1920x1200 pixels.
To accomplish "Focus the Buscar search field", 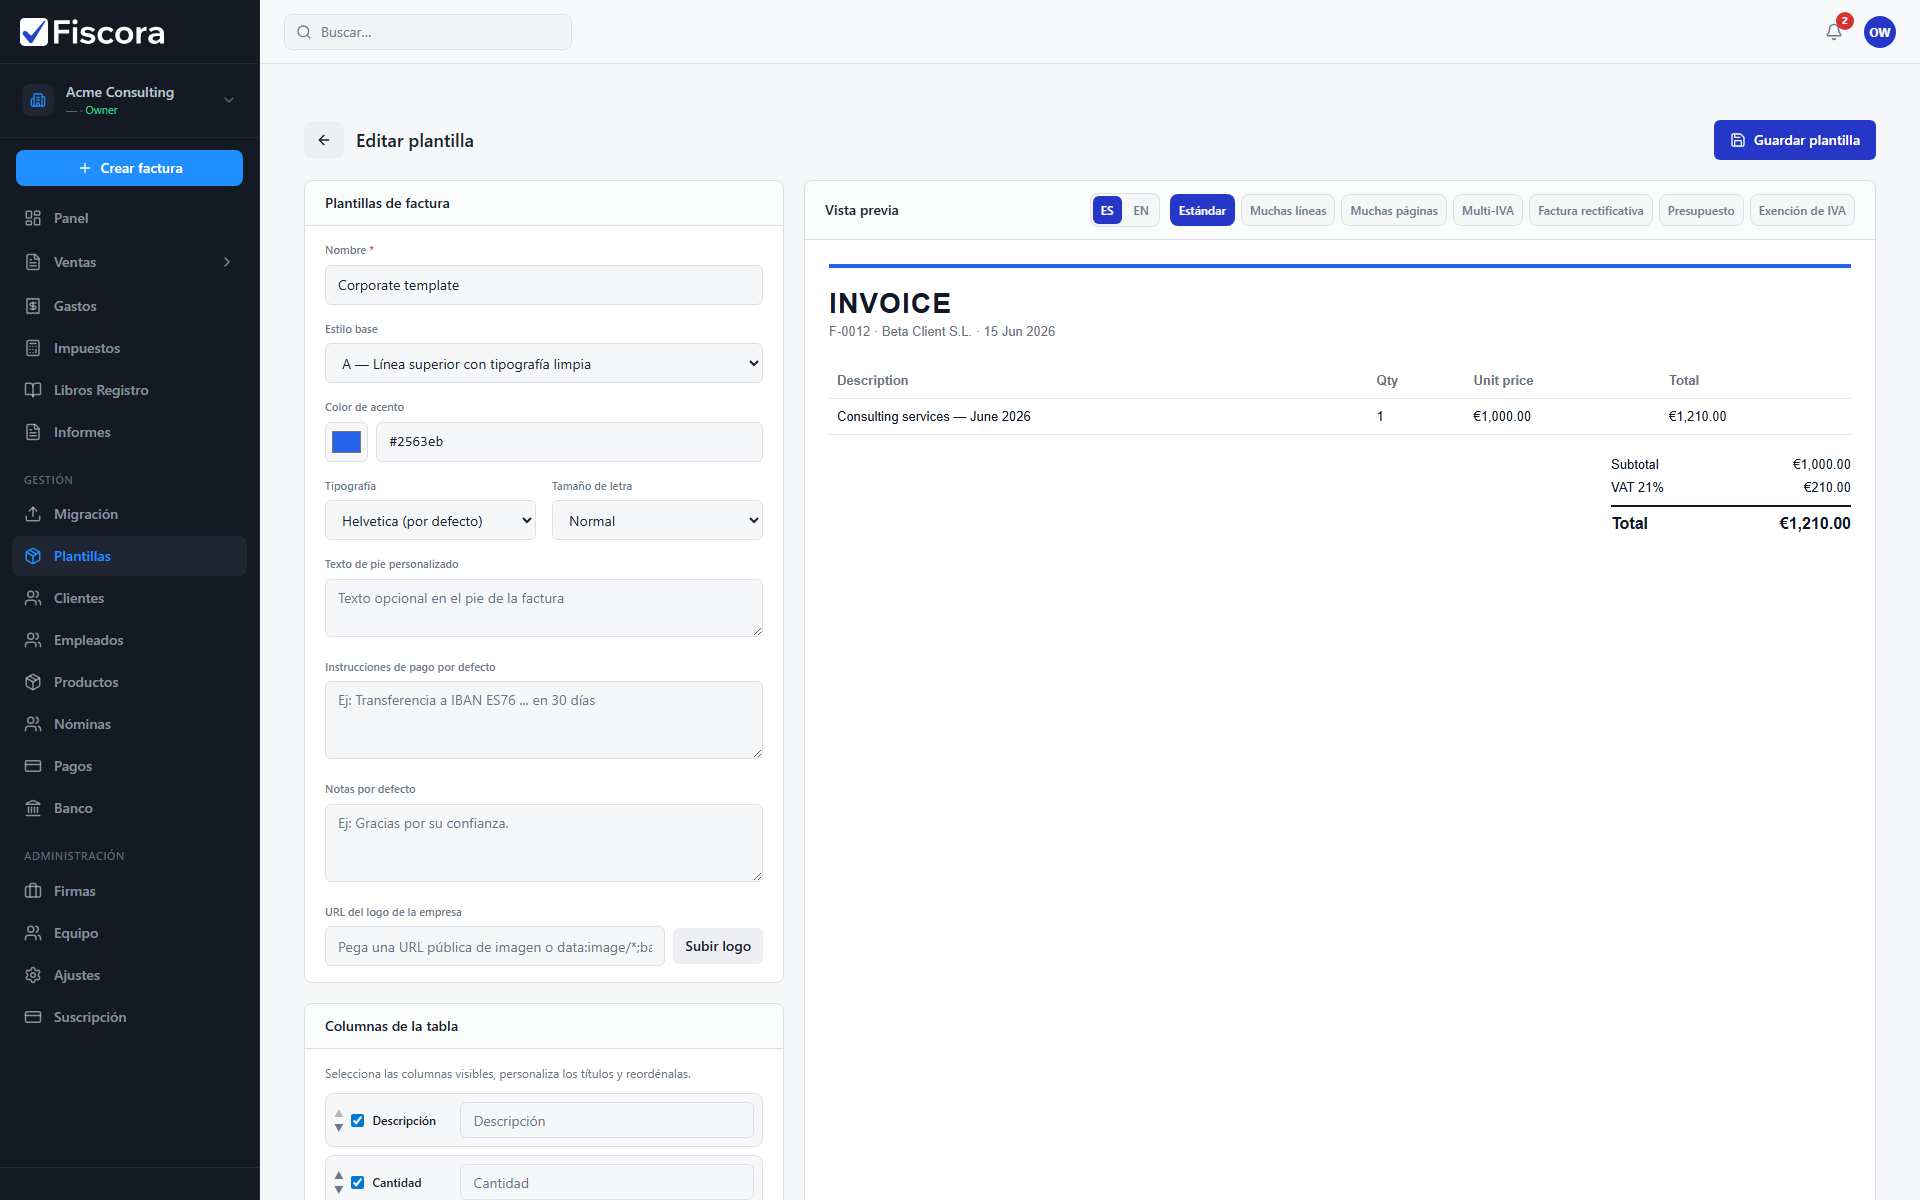I will 428,32.
